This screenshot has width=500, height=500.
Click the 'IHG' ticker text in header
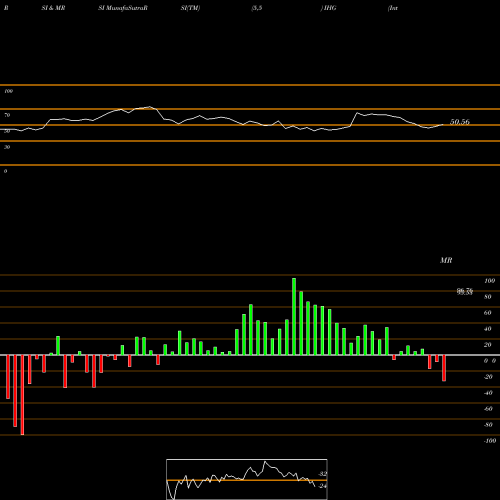[330, 8]
